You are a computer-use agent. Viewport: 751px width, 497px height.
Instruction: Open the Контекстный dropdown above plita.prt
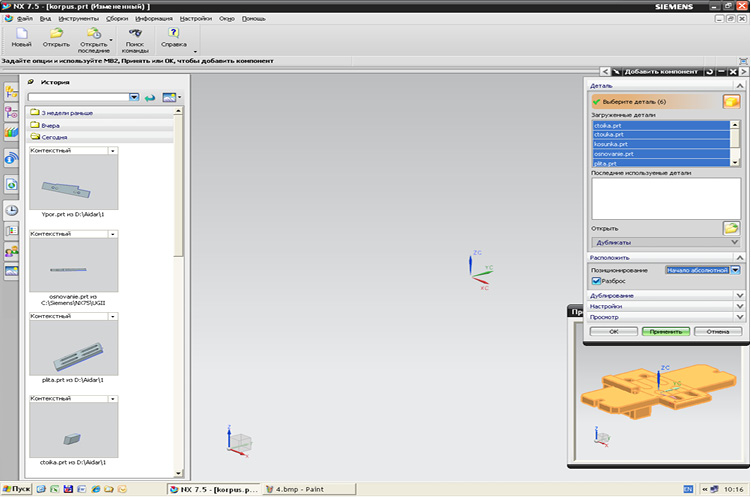[113, 316]
